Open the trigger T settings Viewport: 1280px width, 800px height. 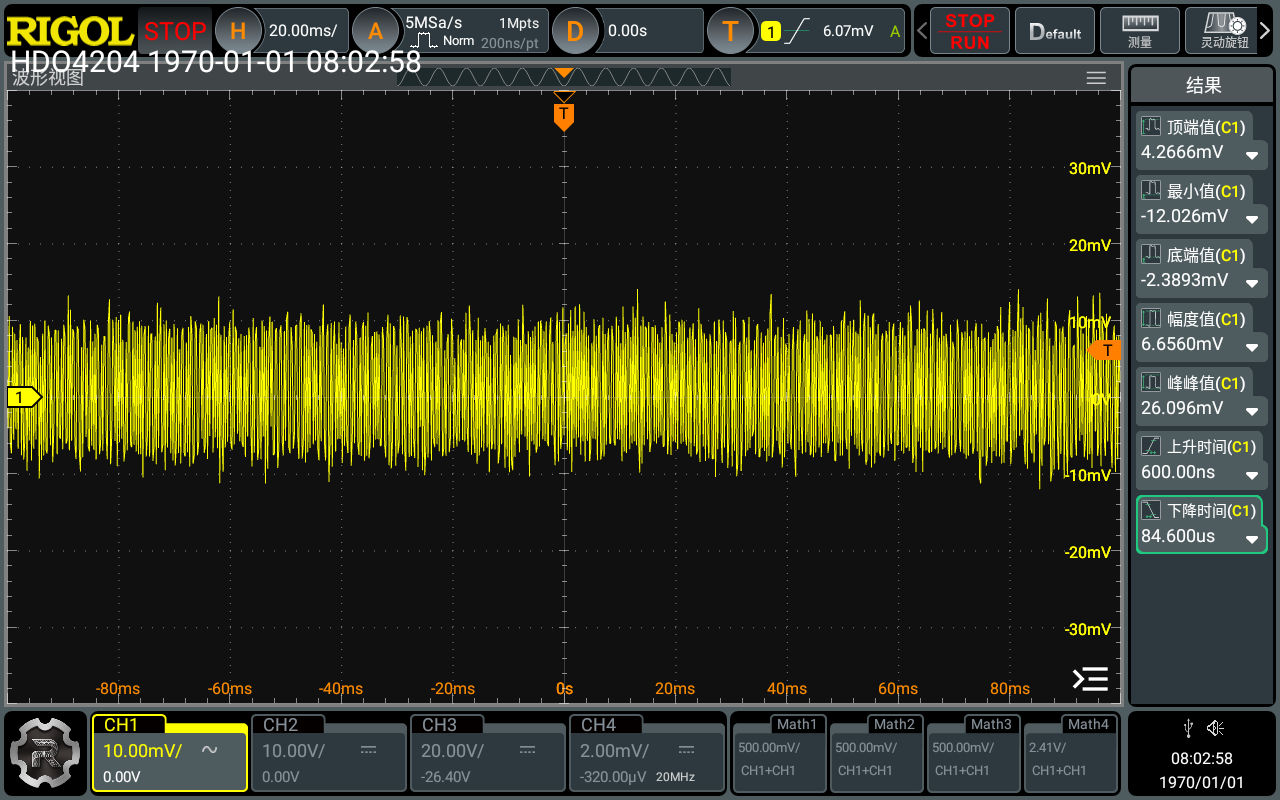[730, 31]
